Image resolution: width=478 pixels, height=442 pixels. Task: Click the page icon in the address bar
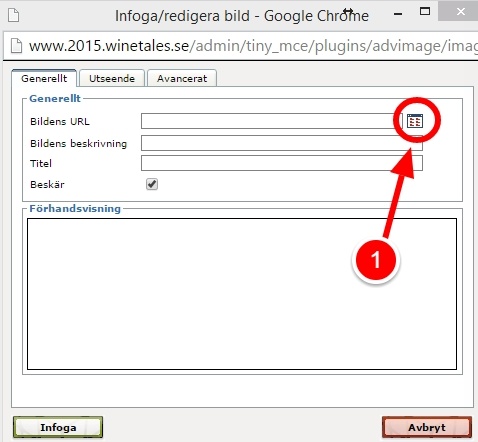pyautogui.click(x=16, y=46)
